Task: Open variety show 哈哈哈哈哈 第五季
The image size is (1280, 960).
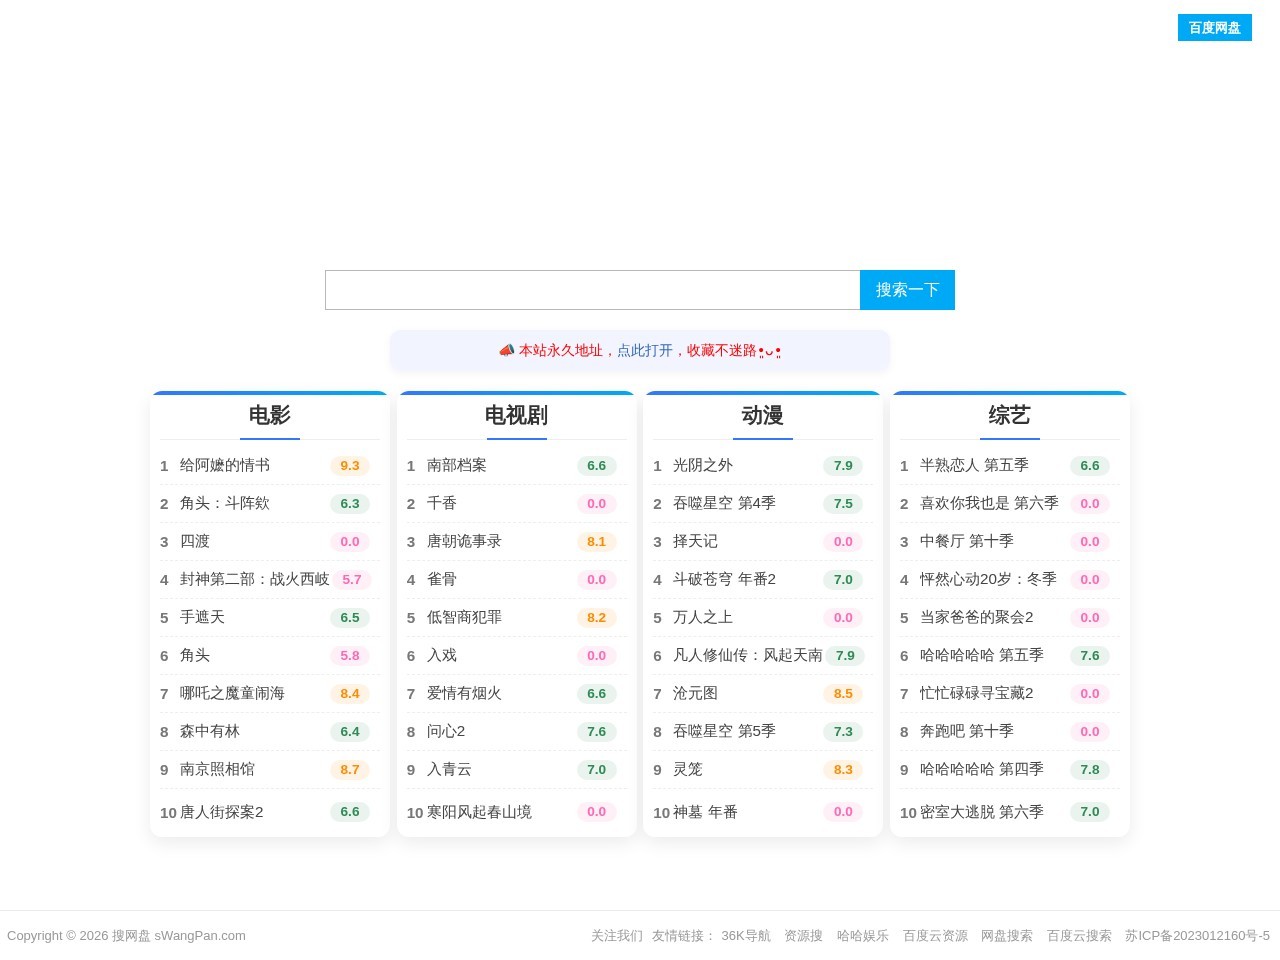Action: point(982,655)
